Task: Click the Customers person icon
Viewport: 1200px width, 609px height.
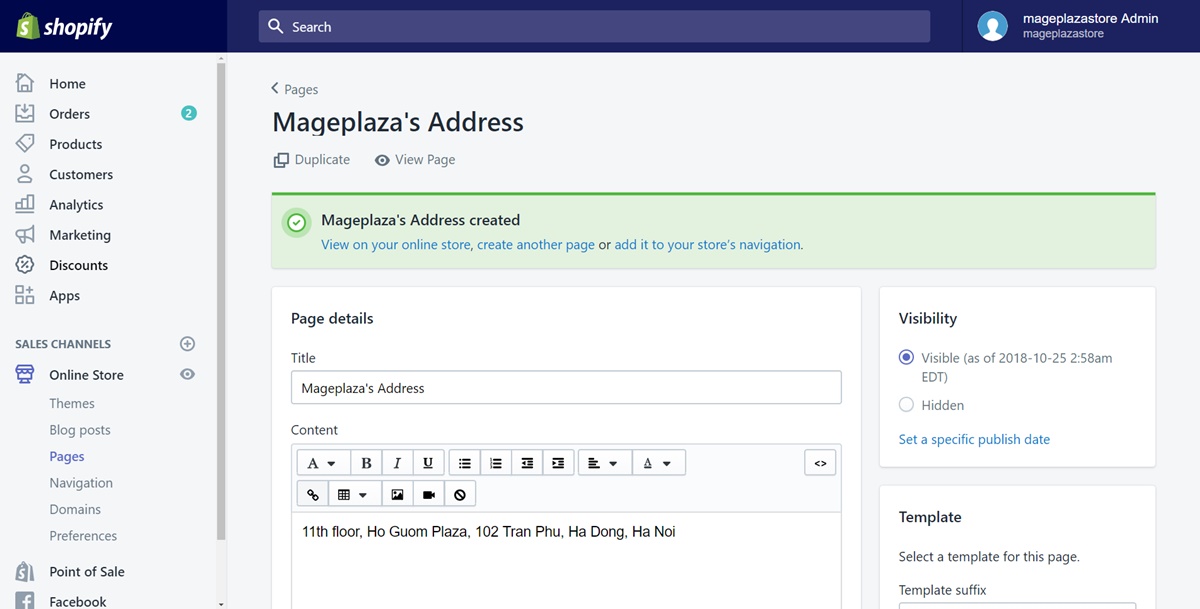Action: pos(25,174)
